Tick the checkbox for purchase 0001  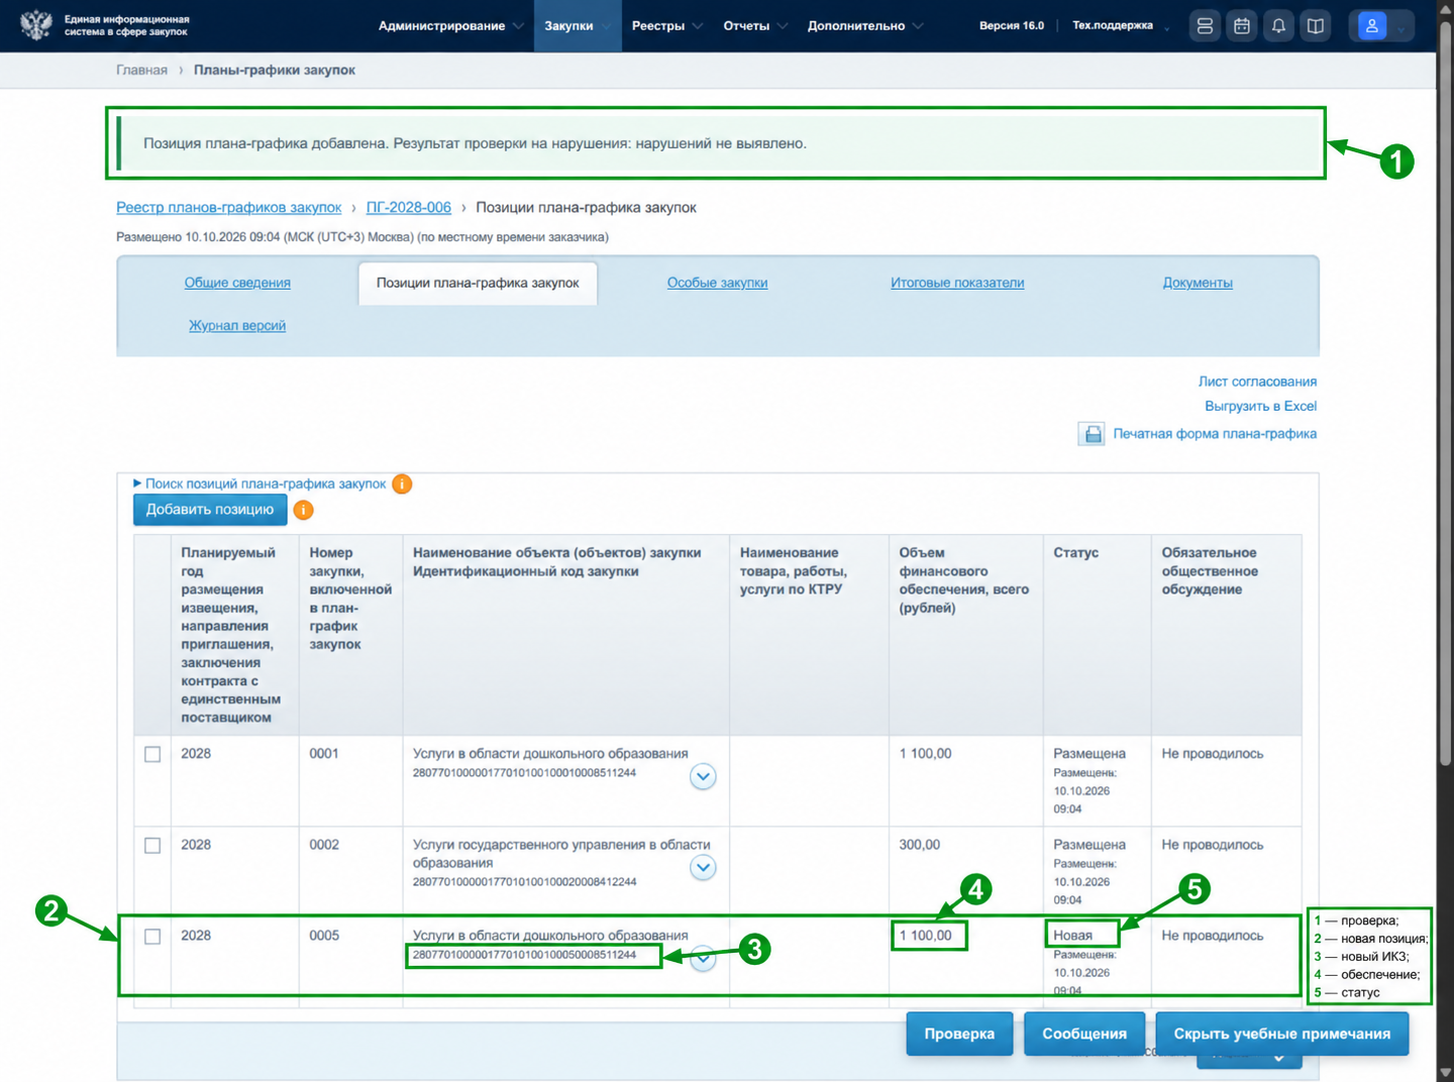pos(152,754)
